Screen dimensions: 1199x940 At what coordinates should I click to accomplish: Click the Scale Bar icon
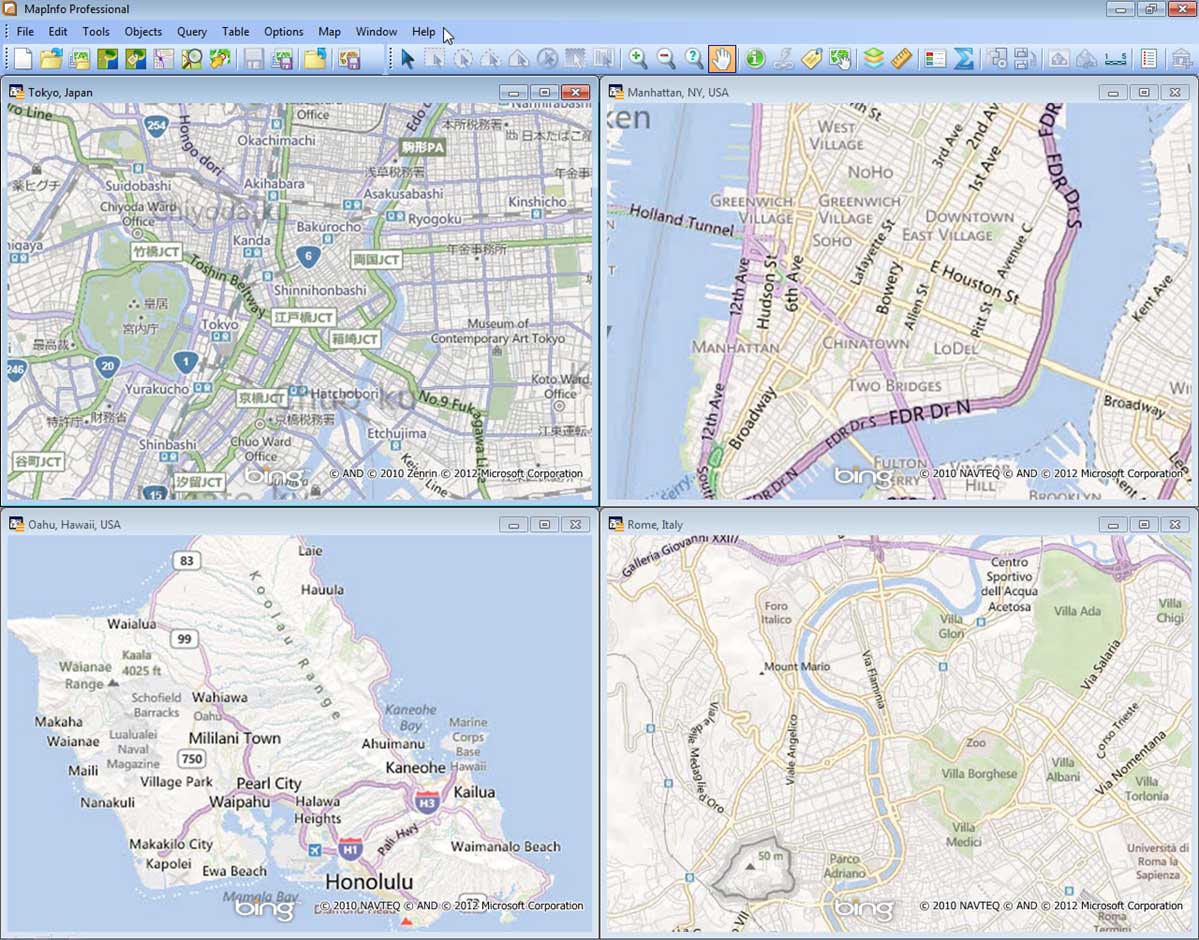click(x=1115, y=59)
